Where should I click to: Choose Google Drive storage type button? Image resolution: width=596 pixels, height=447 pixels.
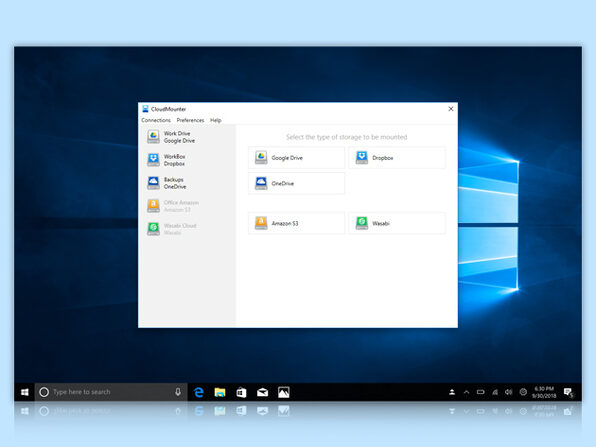(x=296, y=158)
